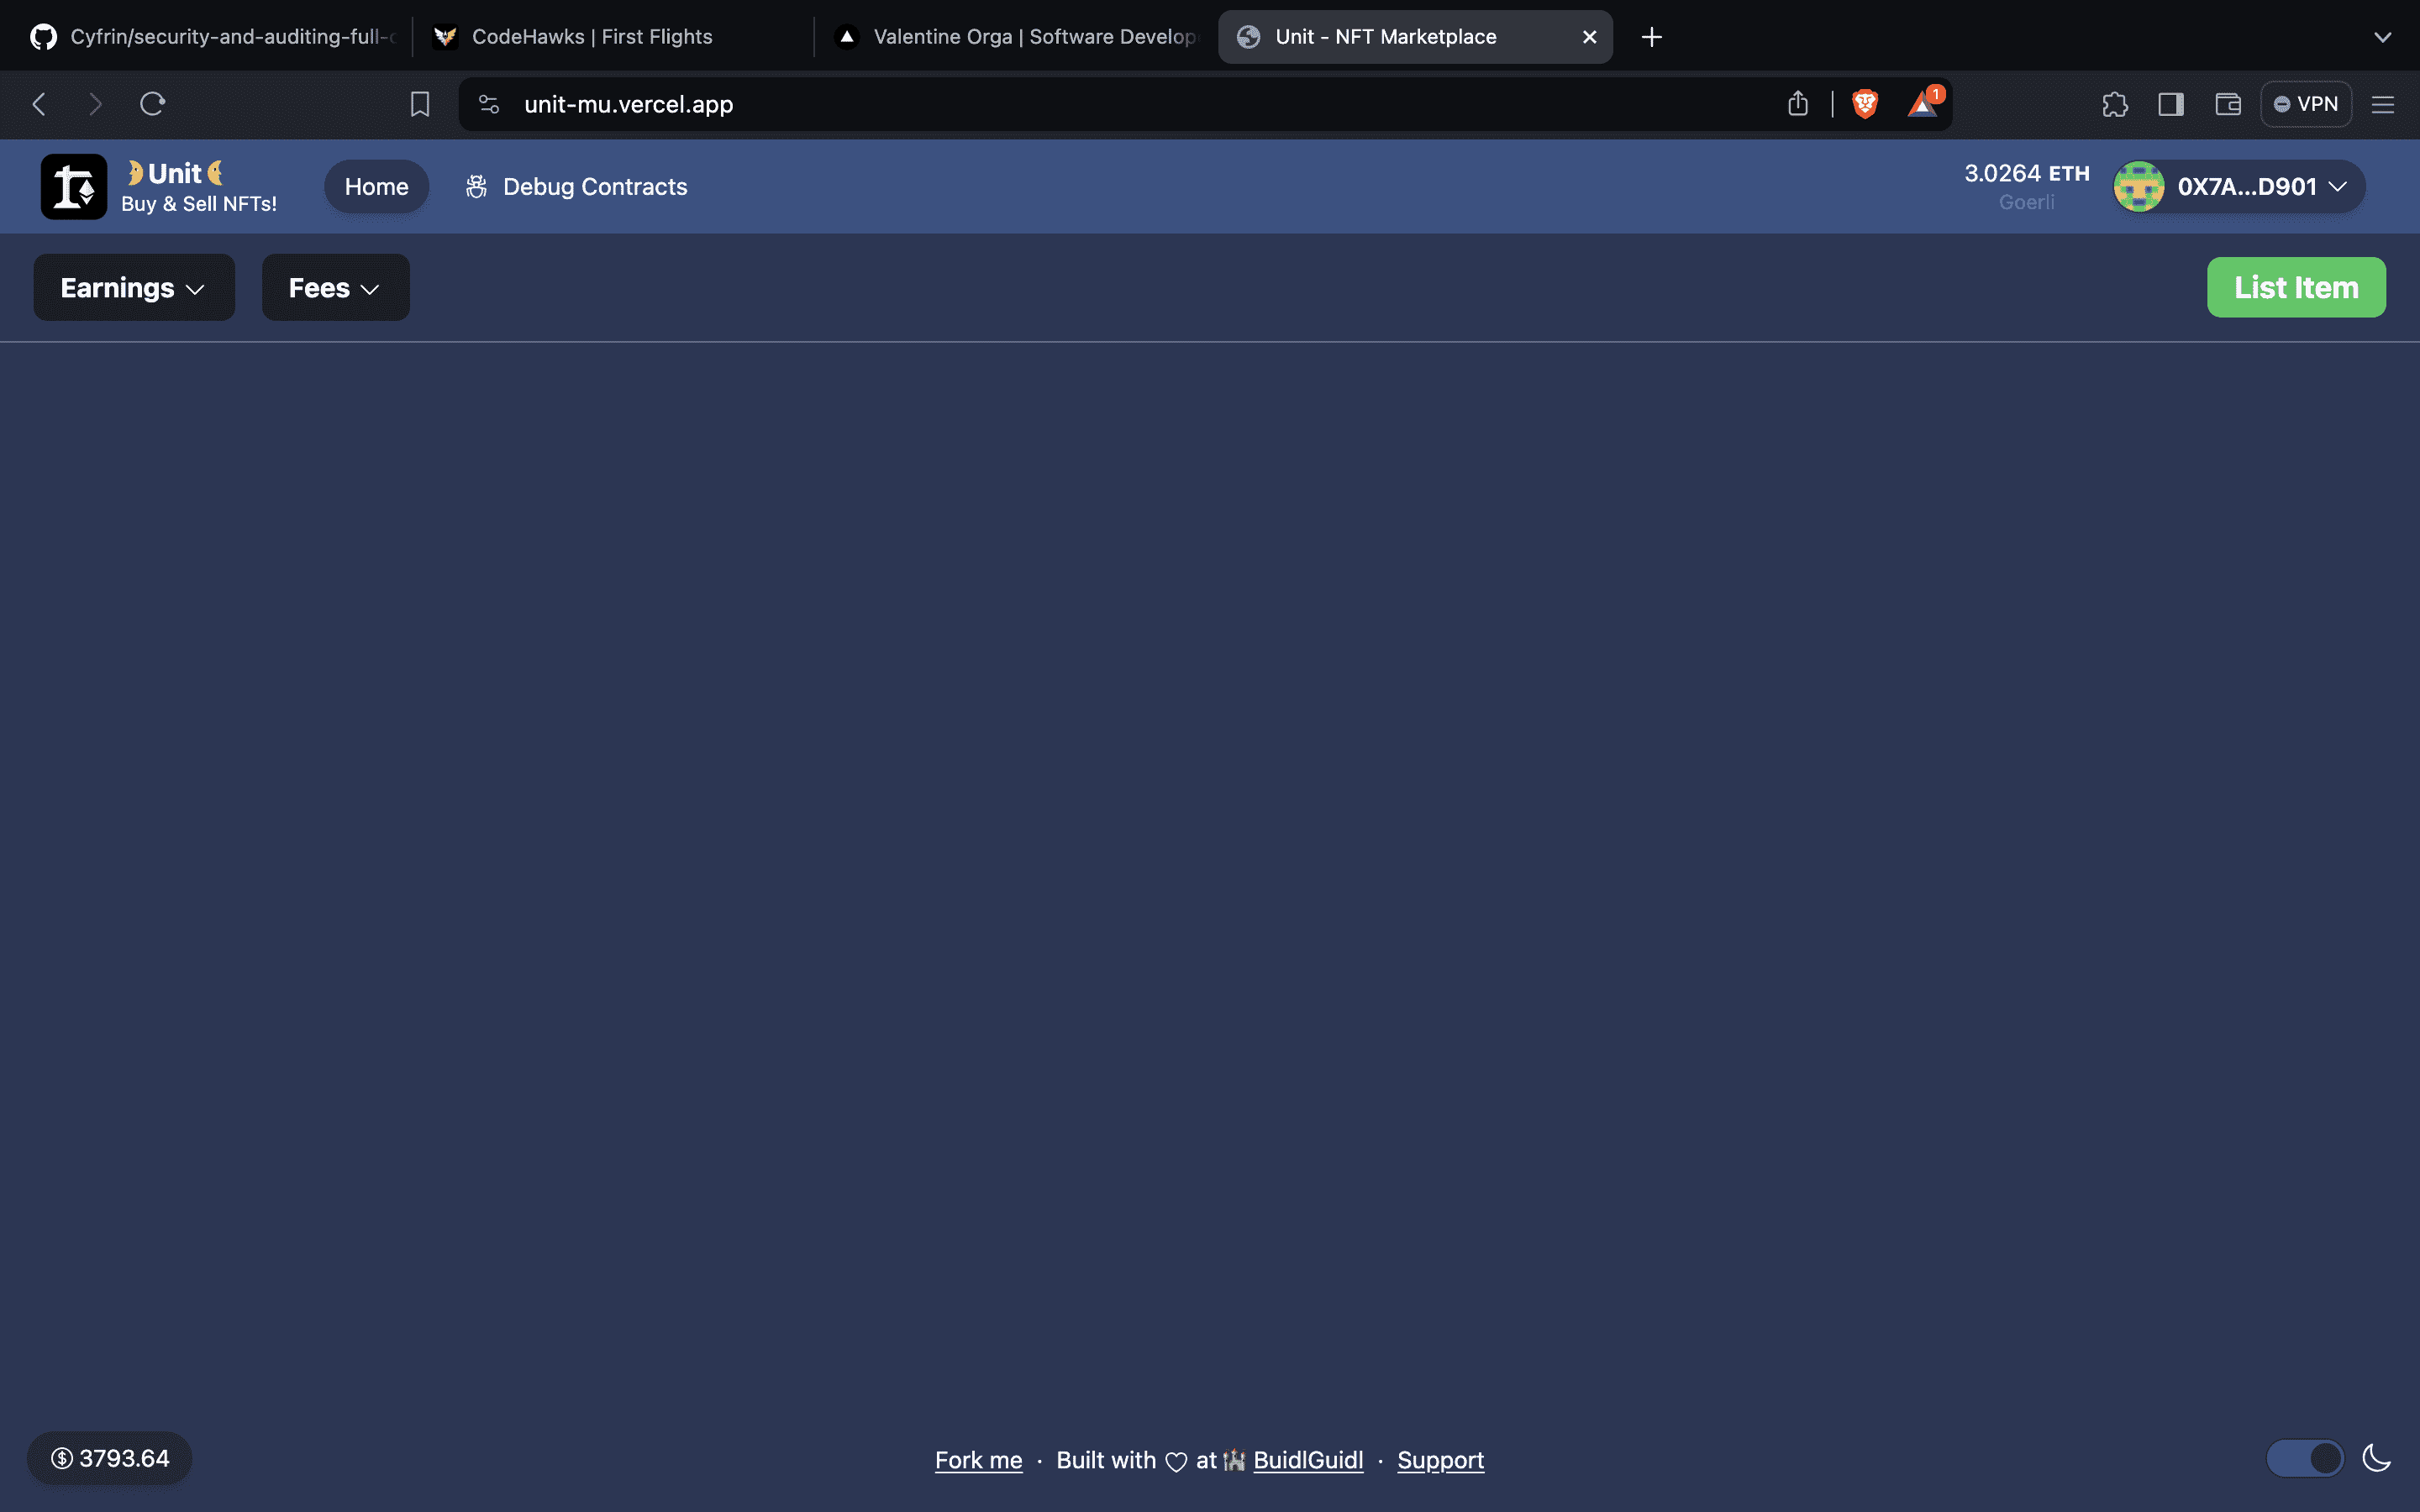Open the tab list chevron

(2383, 37)
